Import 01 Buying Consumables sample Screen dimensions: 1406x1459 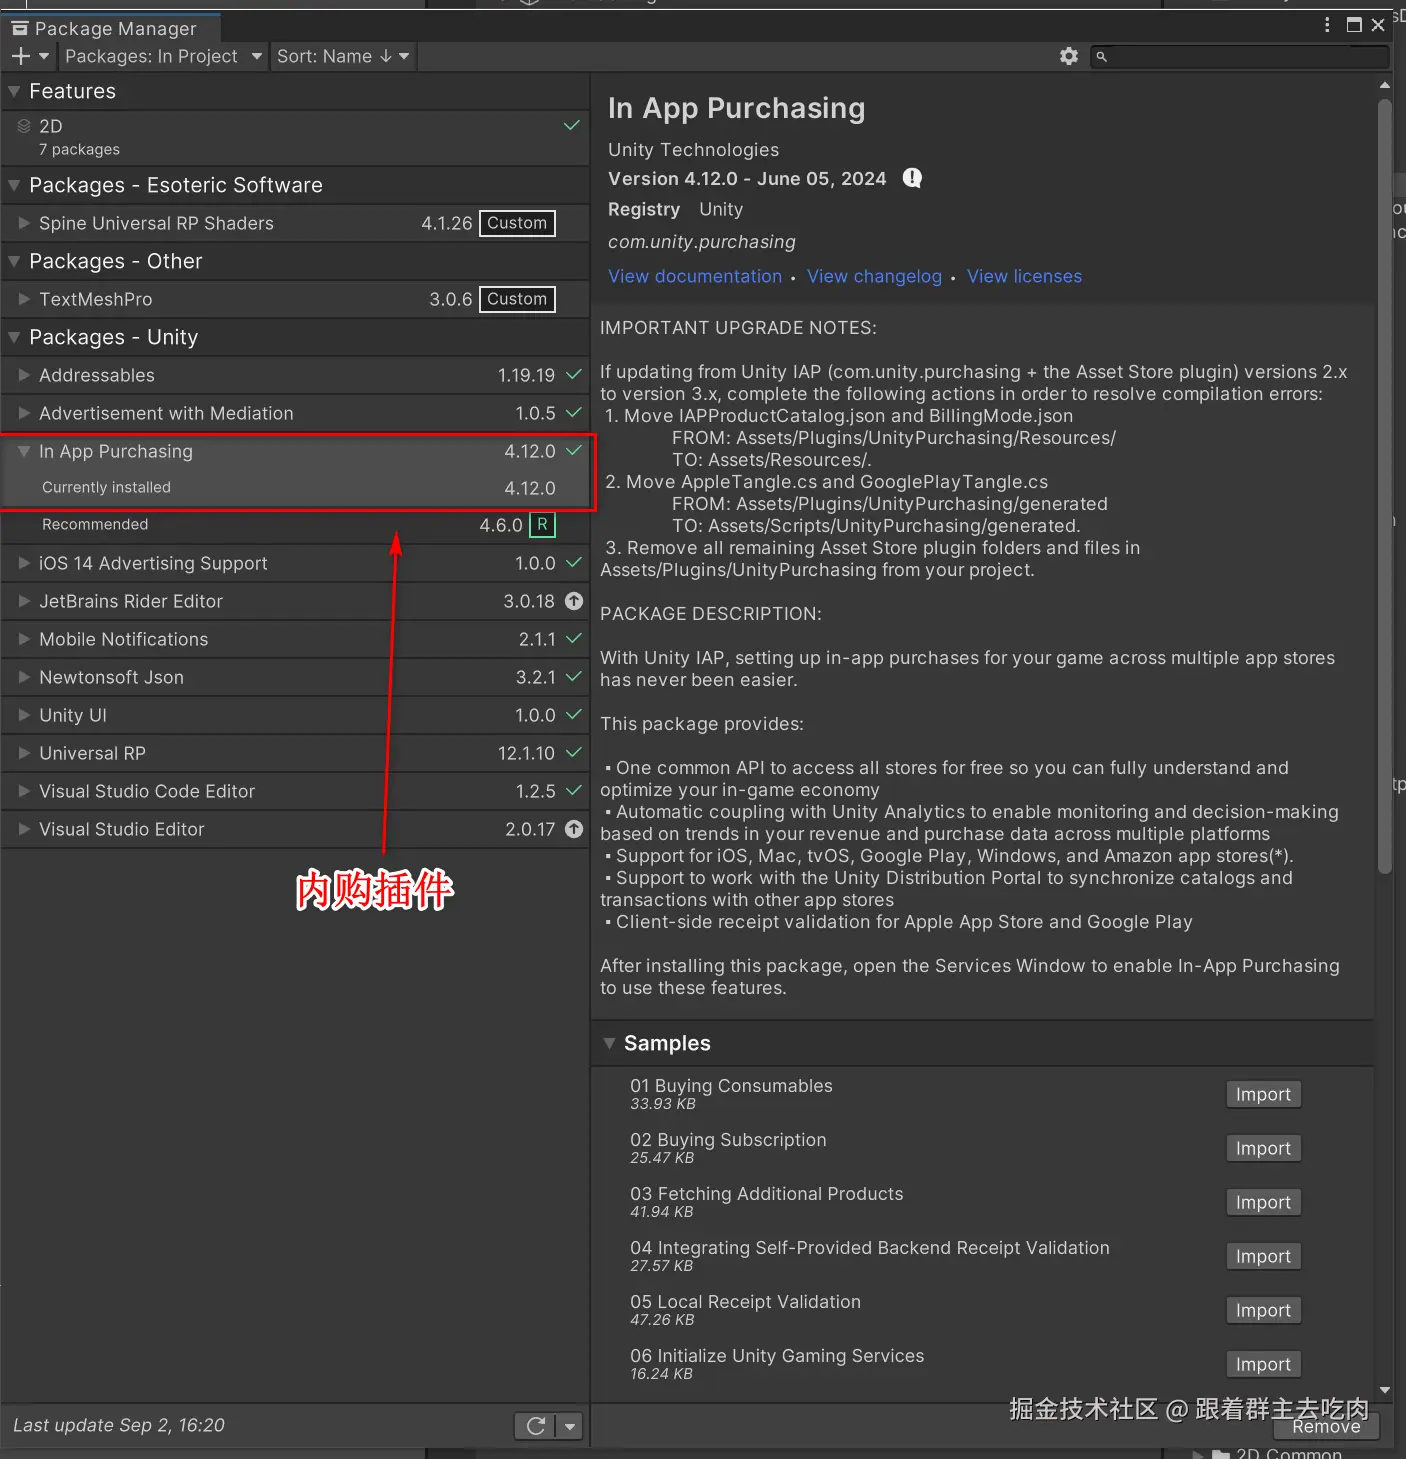click(1263, 1095)
